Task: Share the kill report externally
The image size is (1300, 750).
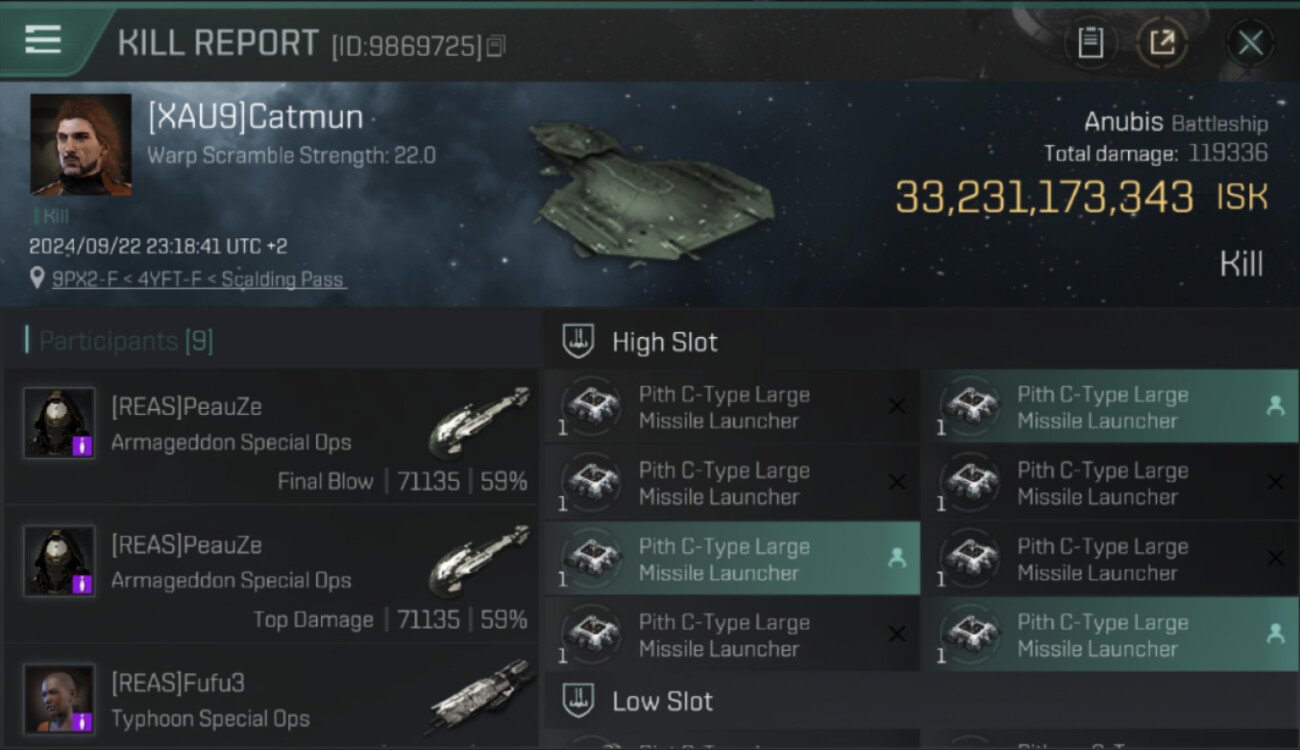Action: 1162,43
